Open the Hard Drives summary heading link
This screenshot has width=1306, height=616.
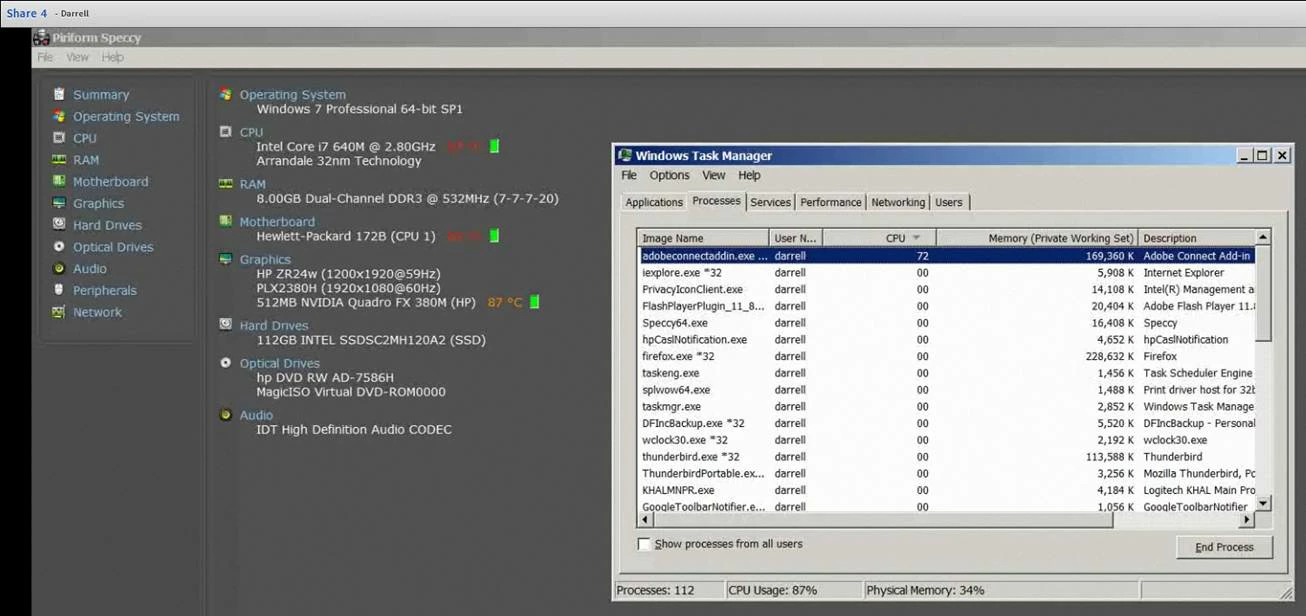point(273,326)
